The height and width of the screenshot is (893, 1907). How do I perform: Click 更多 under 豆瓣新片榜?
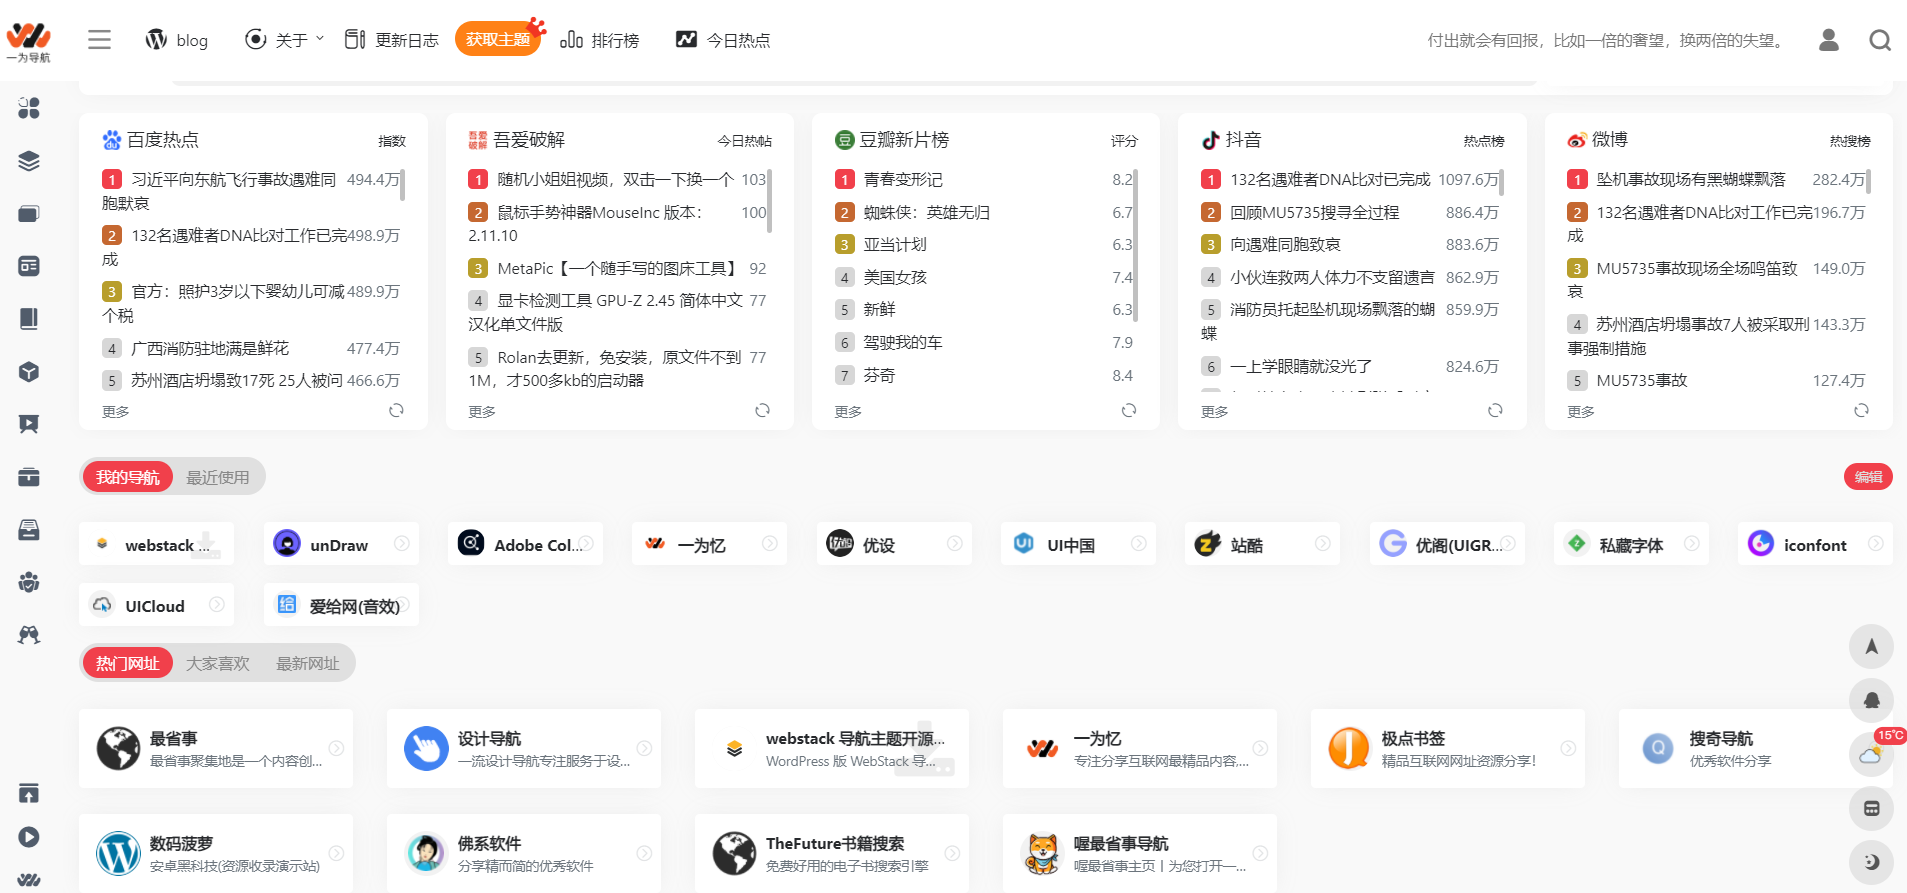click(848, 411)
